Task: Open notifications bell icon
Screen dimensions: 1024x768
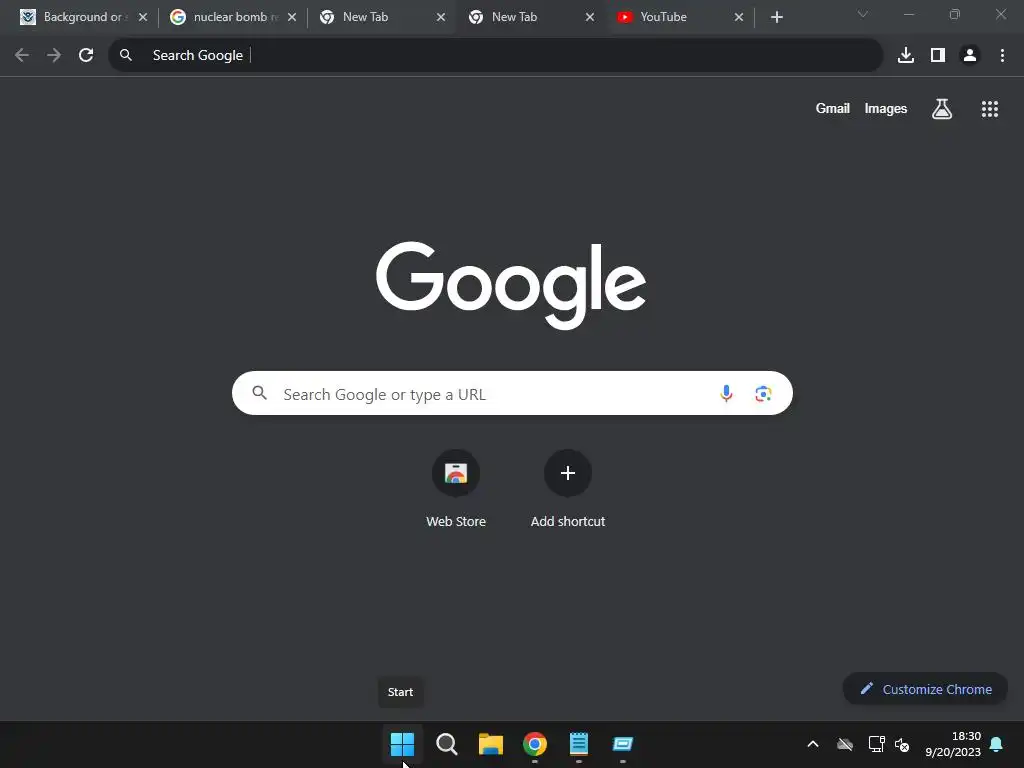Action: tap(997, 744)
